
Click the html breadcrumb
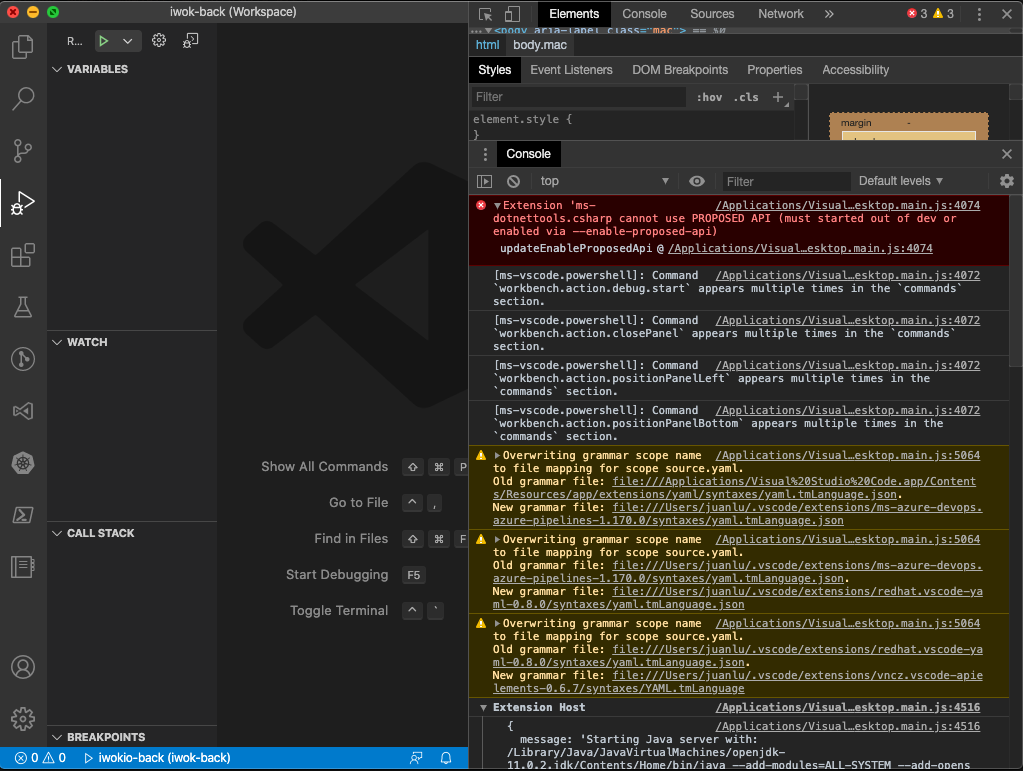487,45
